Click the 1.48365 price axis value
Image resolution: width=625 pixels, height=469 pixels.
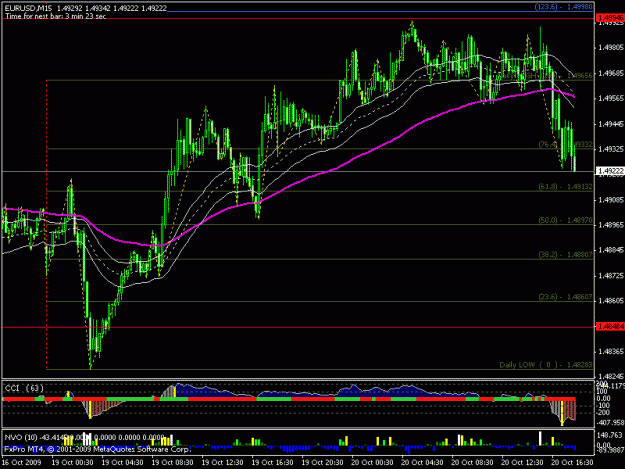coord(610,351)
